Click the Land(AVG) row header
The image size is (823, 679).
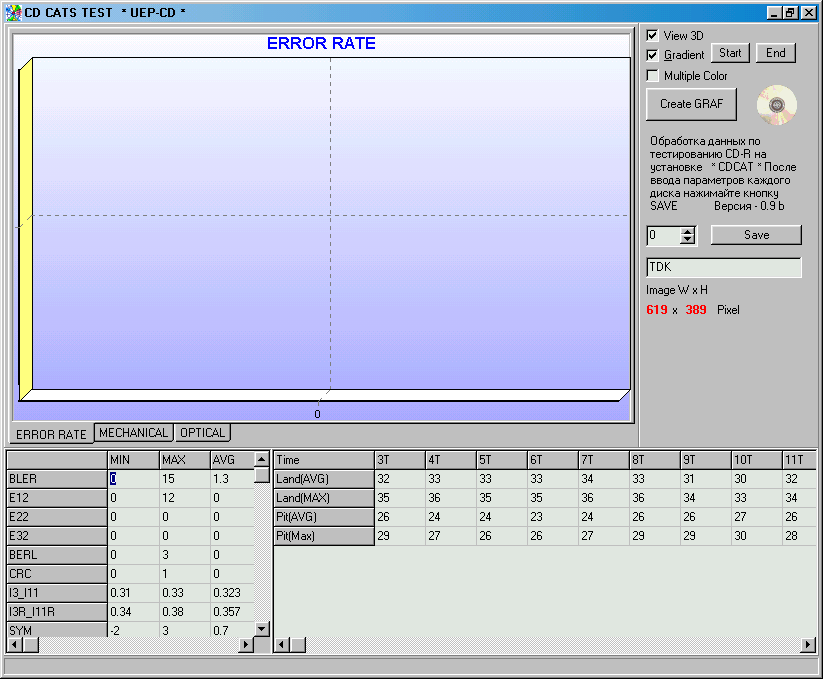point(324,479)
